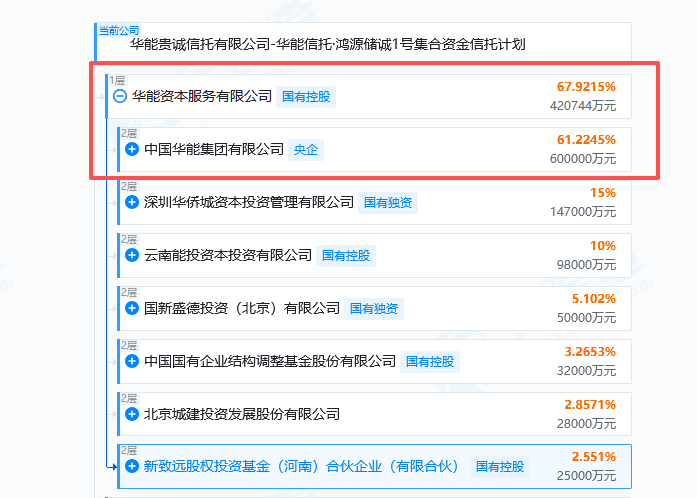Image resolution: width=697 pixels, height=498 pixels.
Task: Click 国有控股 tag beside 云南能投资本投资
Action: click(x=346, y=256)
